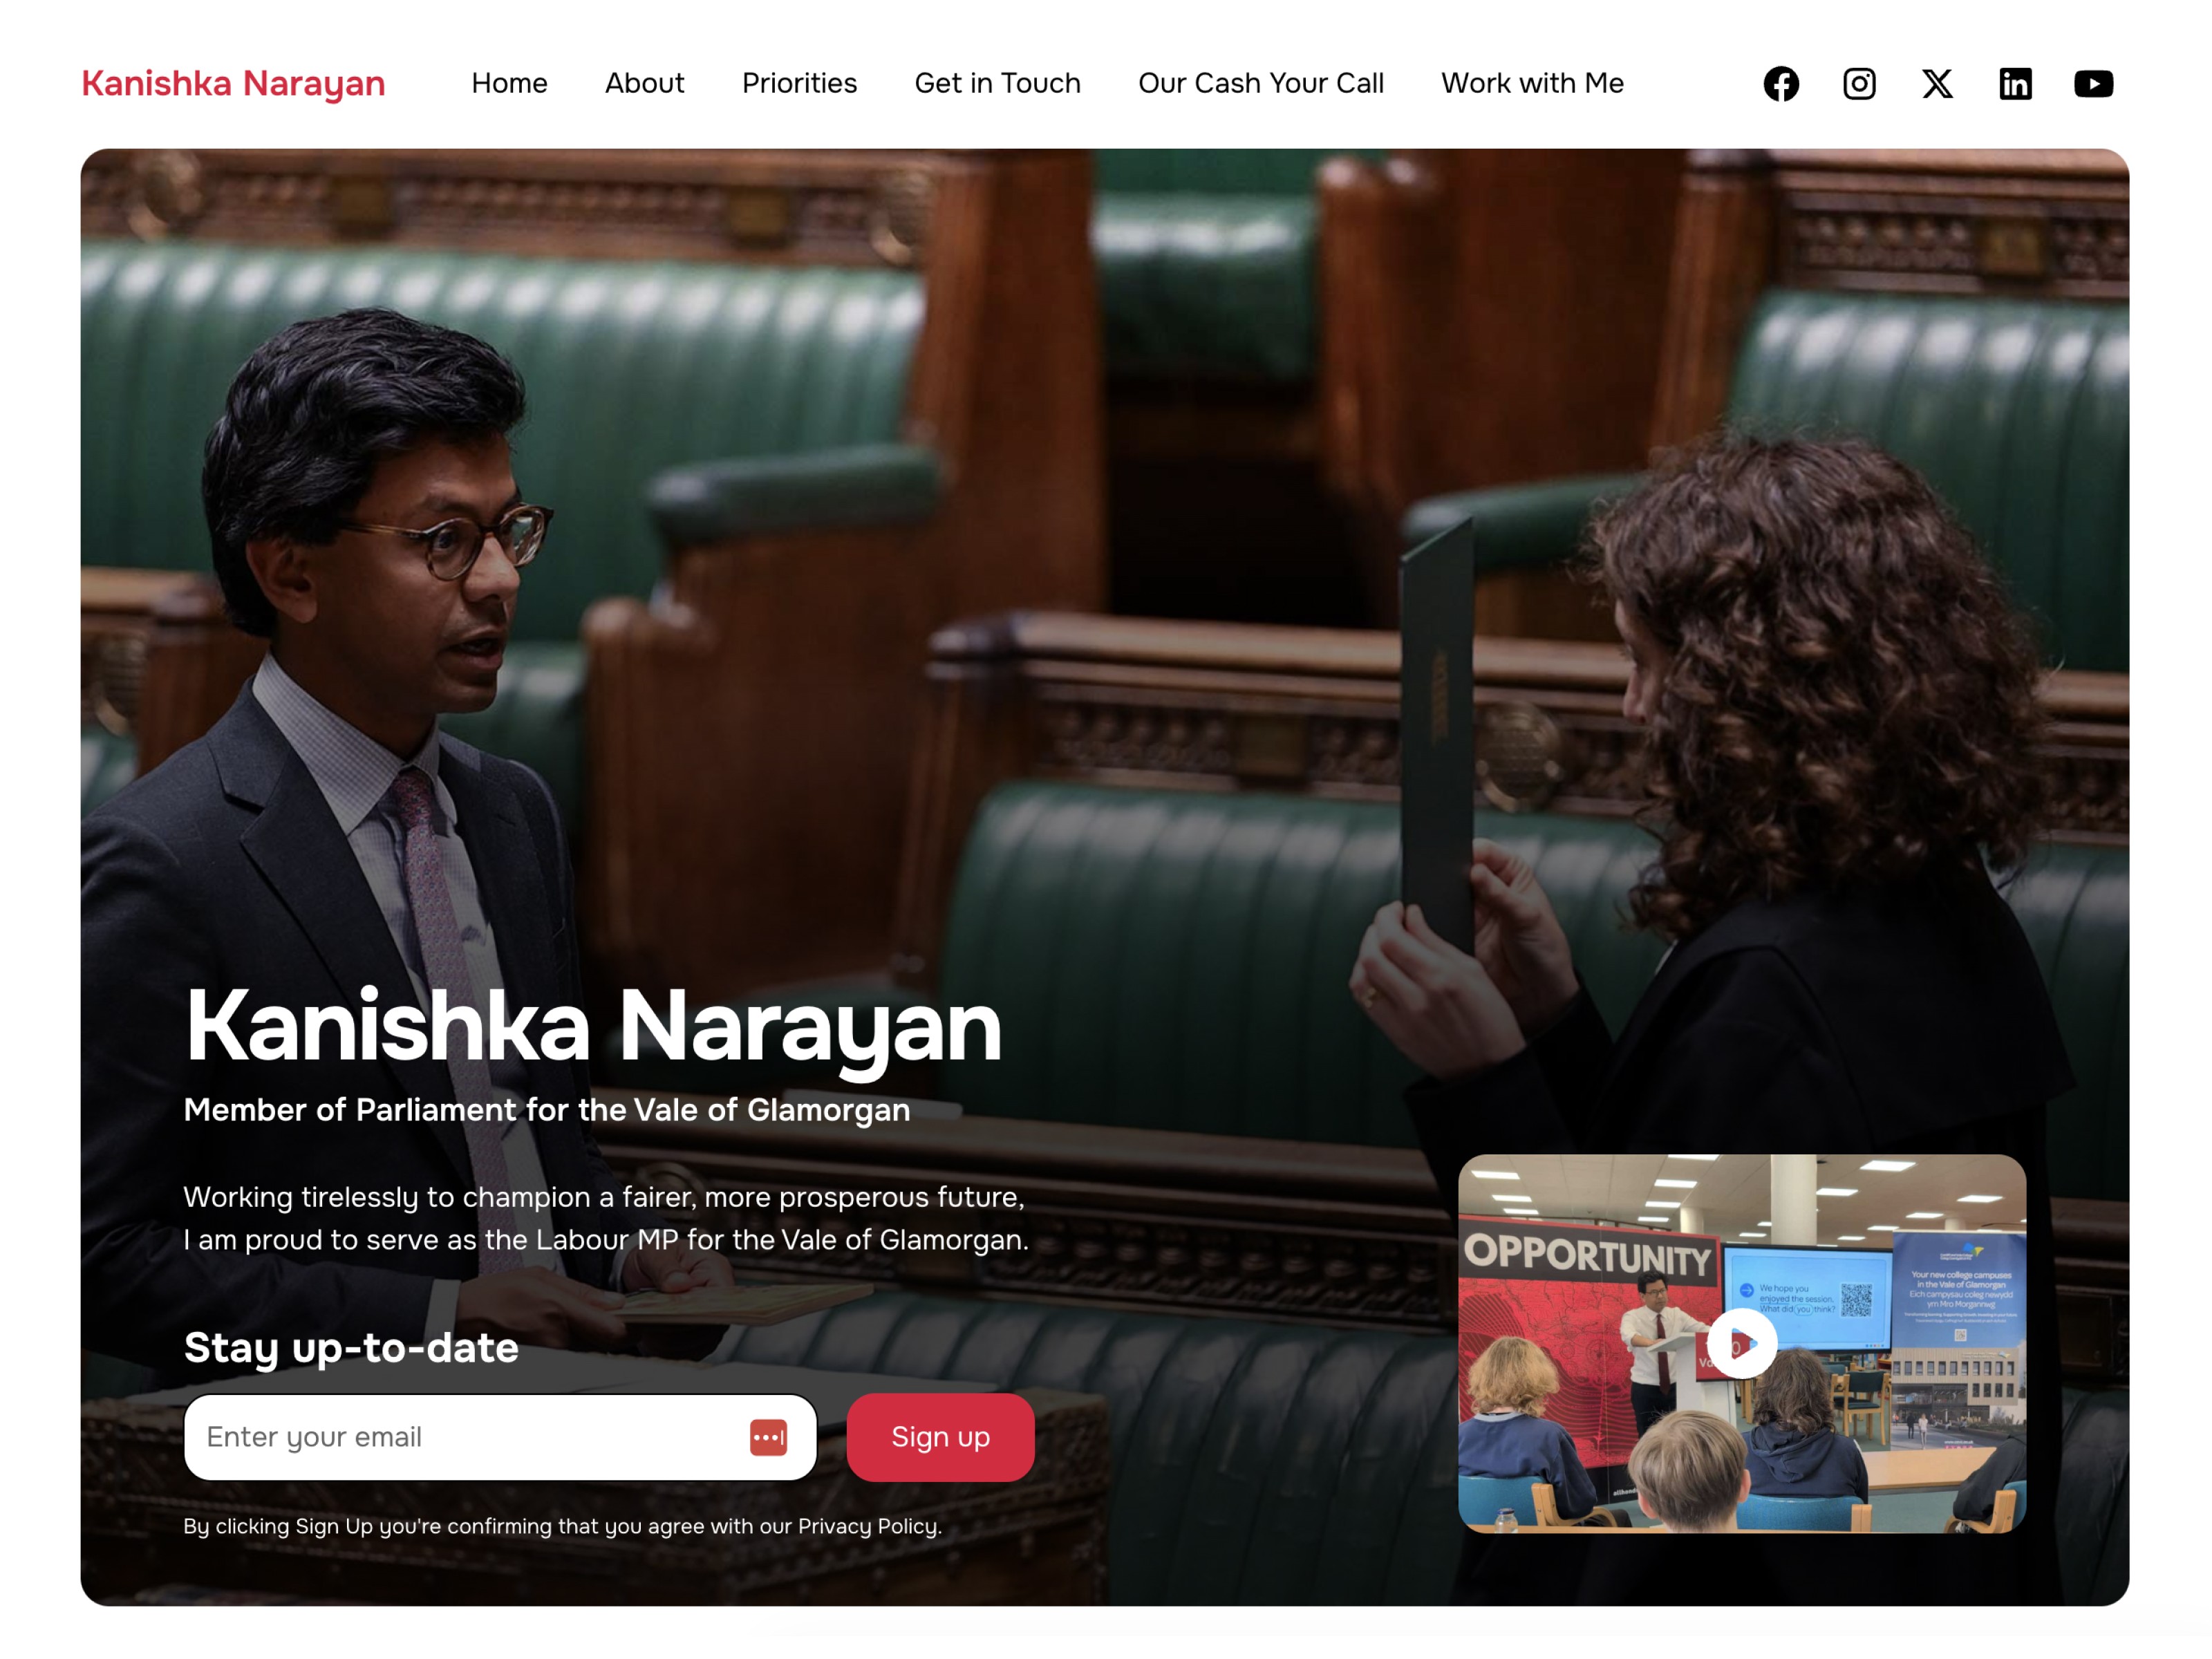Open Work with Me page
This screenshot has height=1659, width=2212.
click(x=1531, y=83)
